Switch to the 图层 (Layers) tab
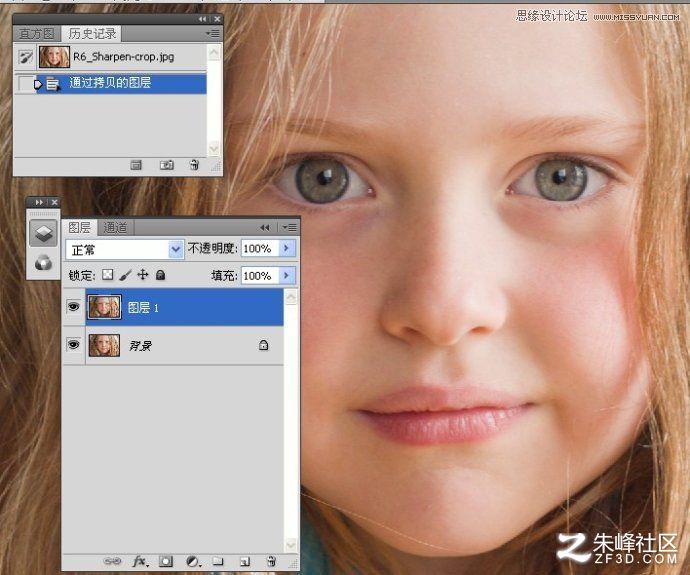 point(79,227)
